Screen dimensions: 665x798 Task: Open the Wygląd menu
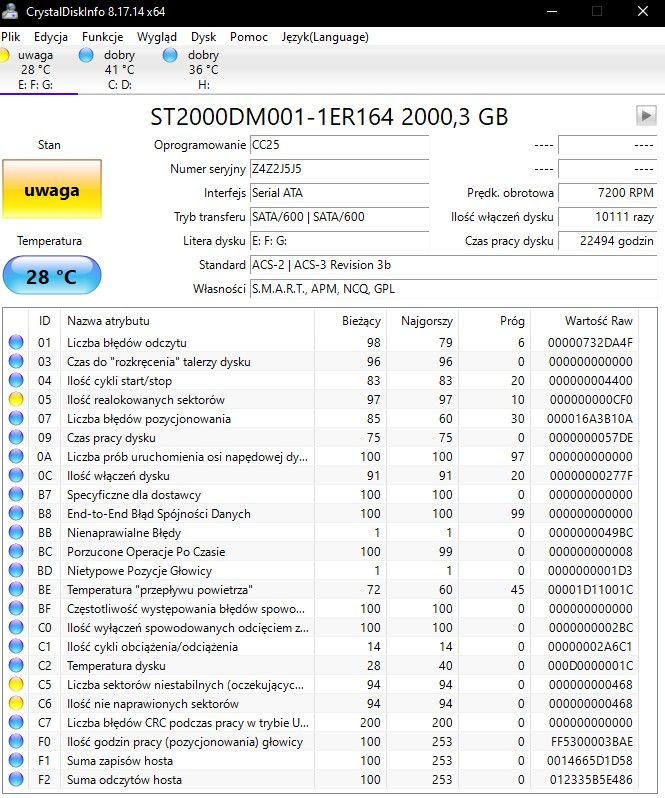pyautogui.click(x=157, y=37)
